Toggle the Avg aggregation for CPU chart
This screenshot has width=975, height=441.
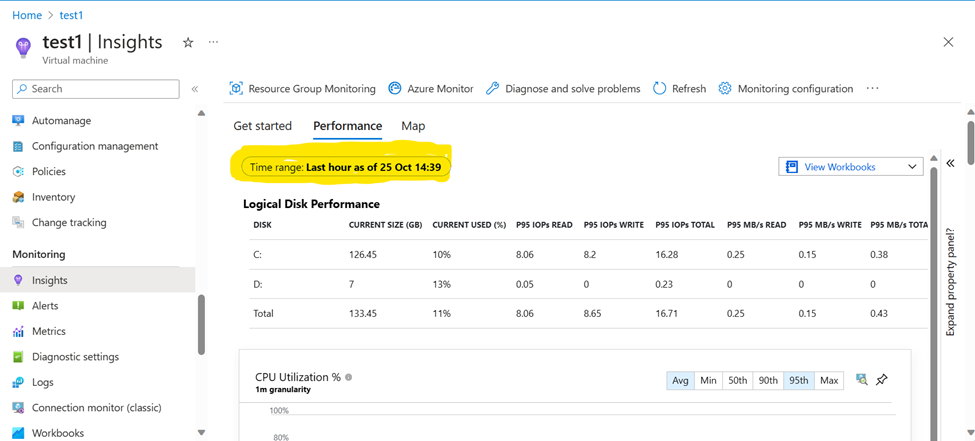680,381
